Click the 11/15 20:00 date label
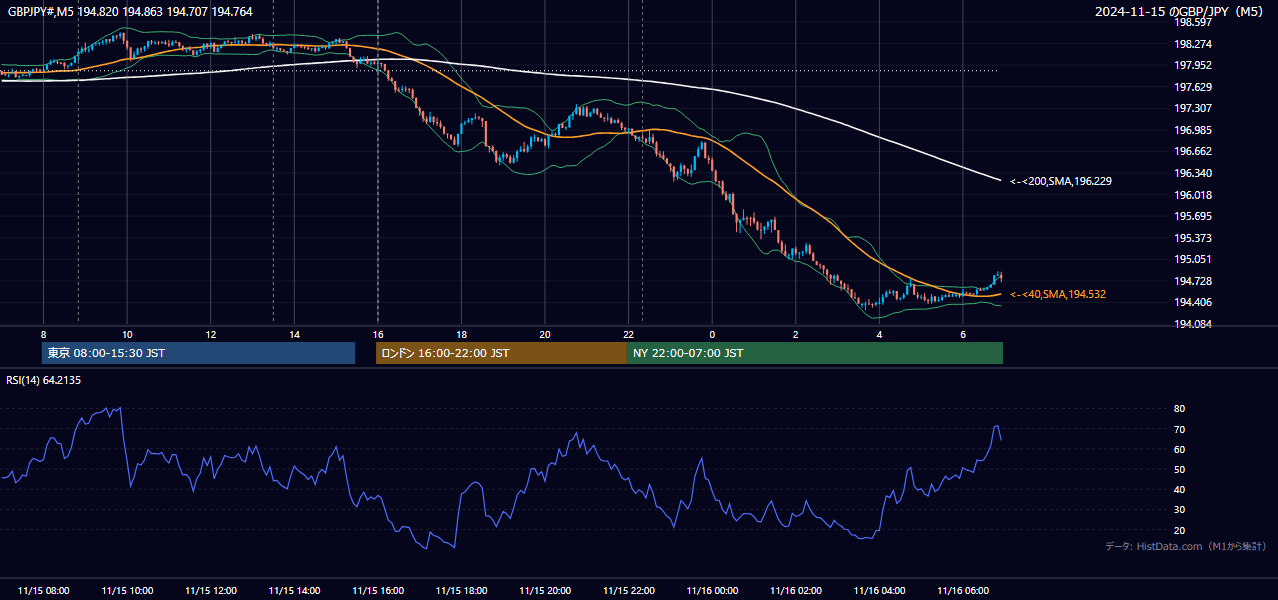This screenshot has height=600, width=1278. [x=545, y=591]
